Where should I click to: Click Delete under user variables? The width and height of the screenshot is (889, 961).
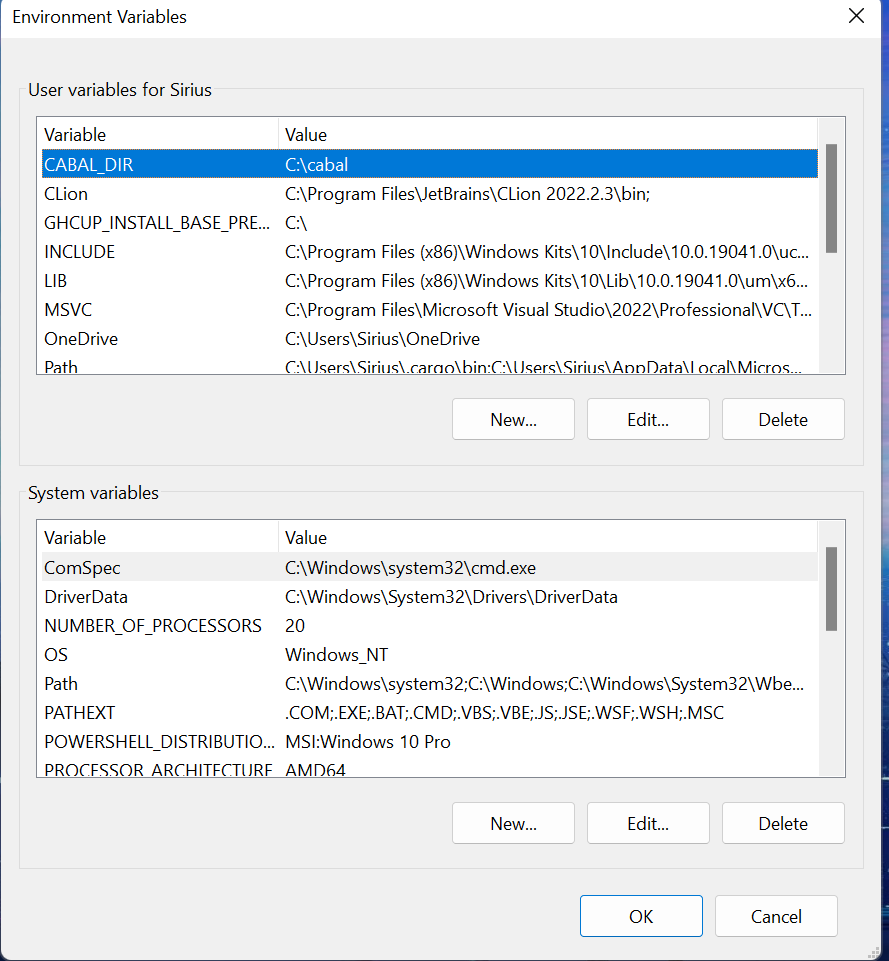[783, 419]
